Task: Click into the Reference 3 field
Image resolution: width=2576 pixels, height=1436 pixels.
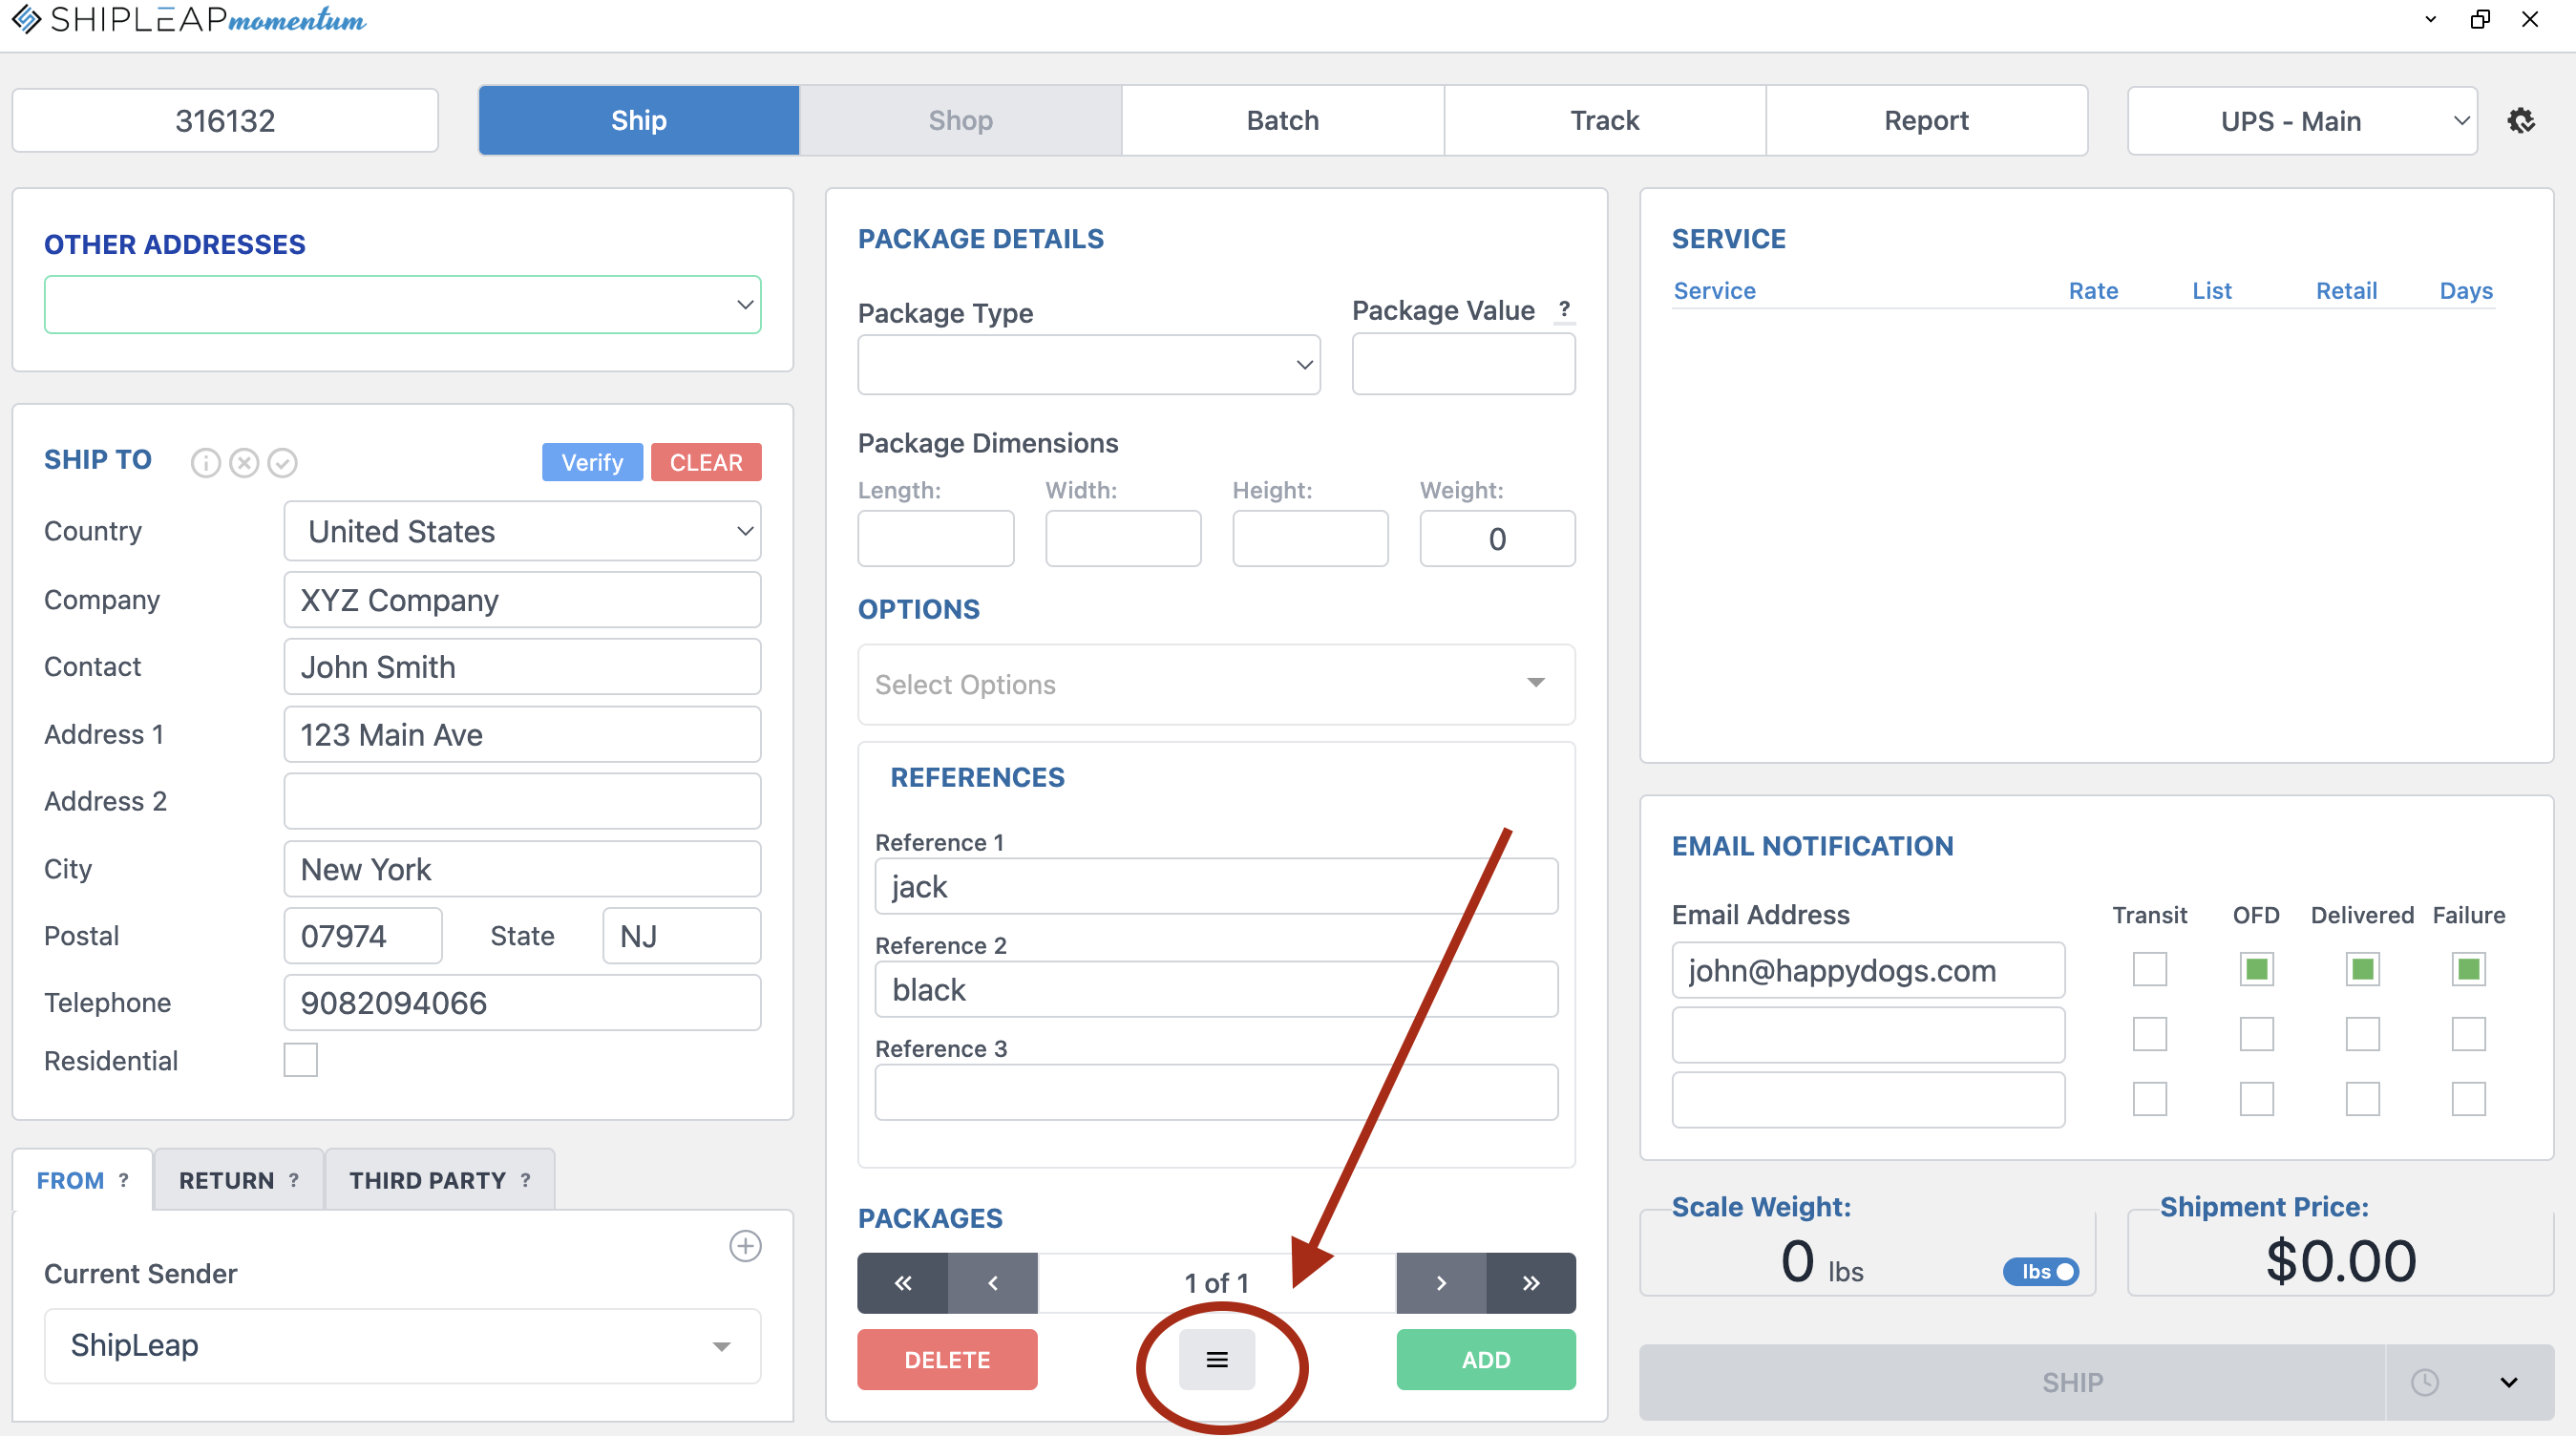Action: (1215, 1092)
